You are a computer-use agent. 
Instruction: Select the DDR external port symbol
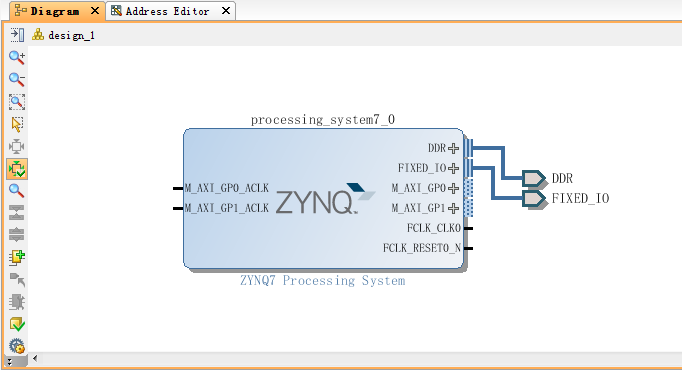[x=534, y=178]
